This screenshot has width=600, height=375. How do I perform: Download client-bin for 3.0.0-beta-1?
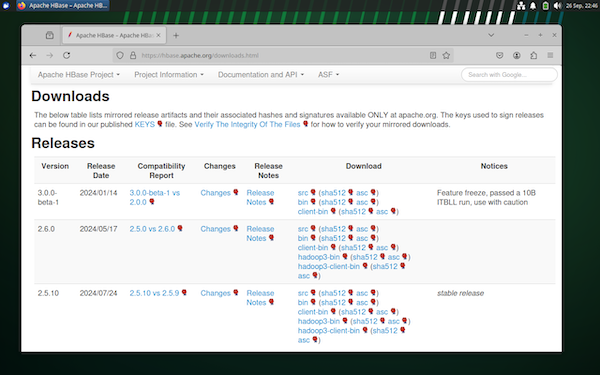tap(313, 212)
